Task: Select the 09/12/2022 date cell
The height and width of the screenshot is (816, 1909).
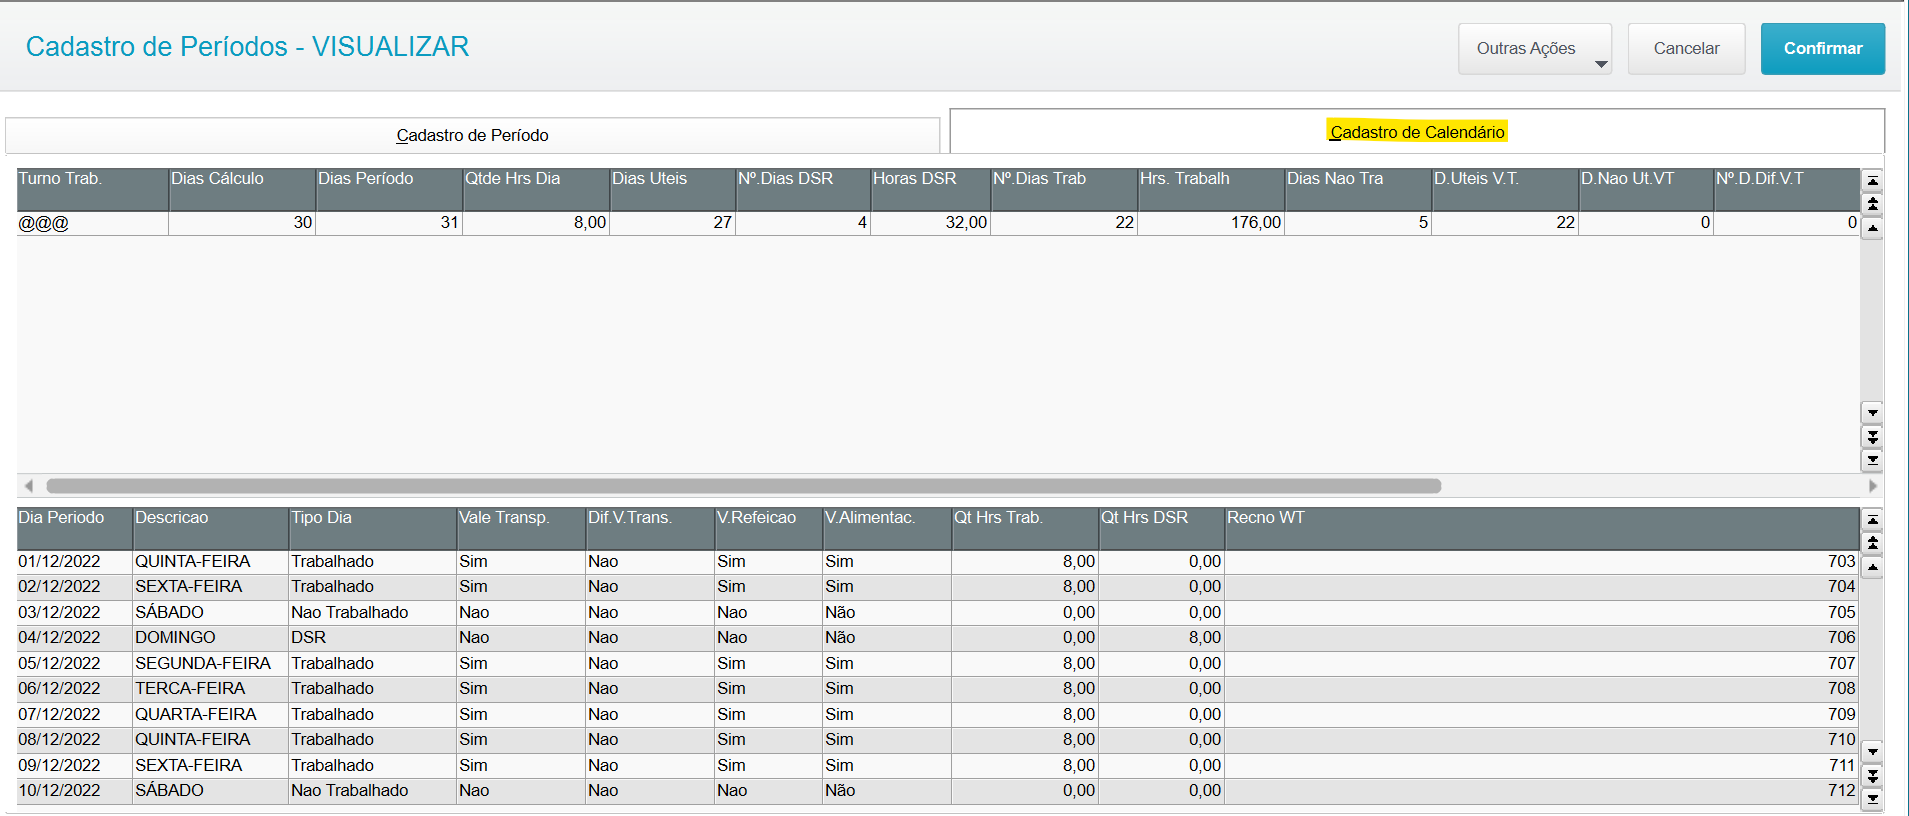Action: pyautogui.click(x=75, y=765)
